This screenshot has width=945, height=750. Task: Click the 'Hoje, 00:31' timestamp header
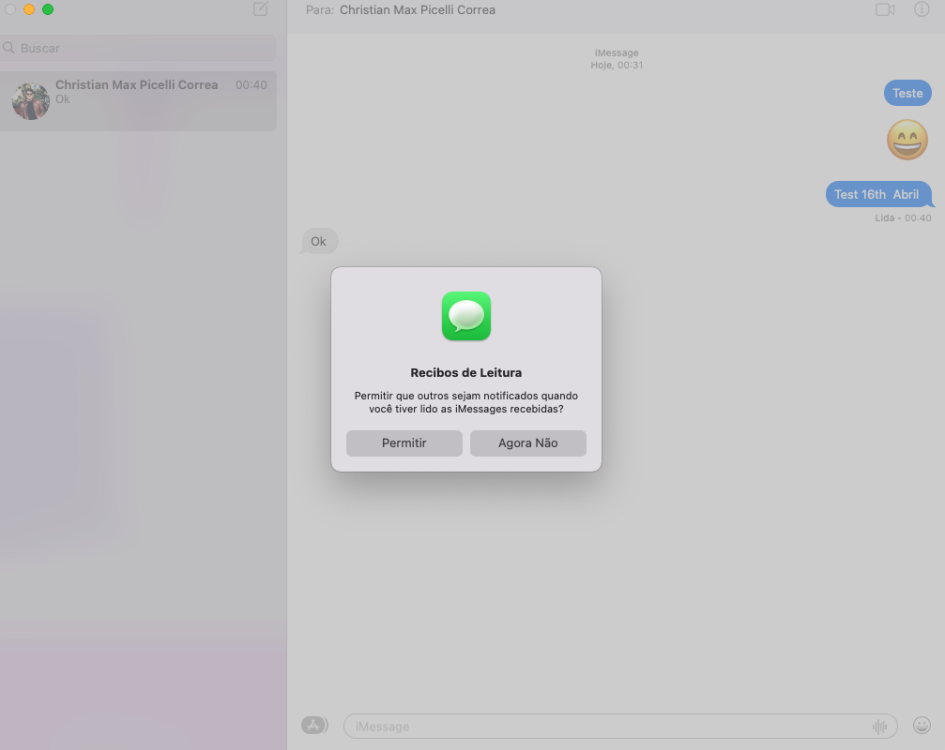point(617,65)
